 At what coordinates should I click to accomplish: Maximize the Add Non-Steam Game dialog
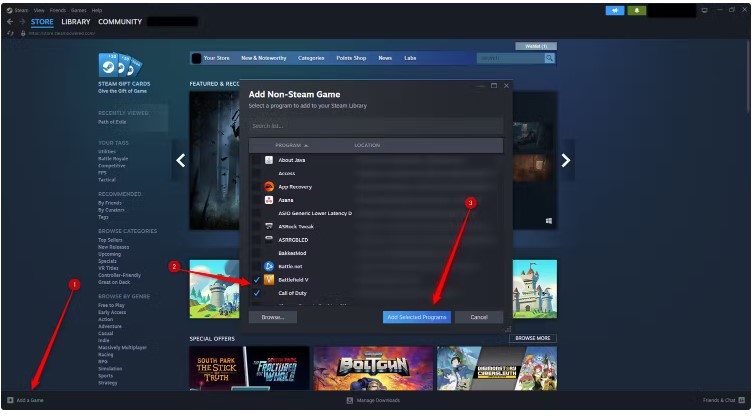coord(494,86)
